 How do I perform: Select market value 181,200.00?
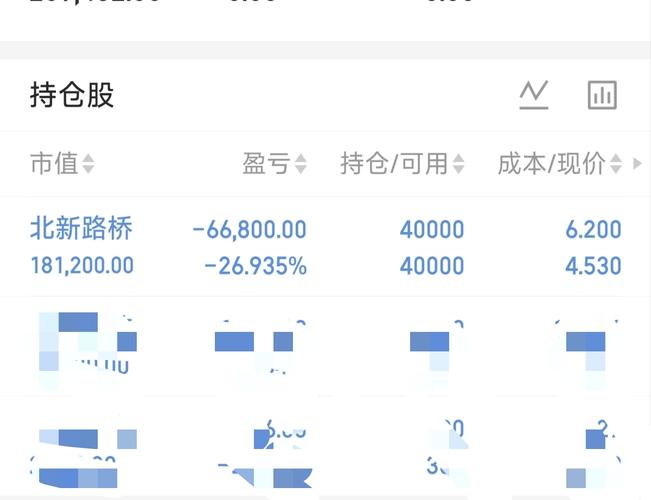coord(82,265)
